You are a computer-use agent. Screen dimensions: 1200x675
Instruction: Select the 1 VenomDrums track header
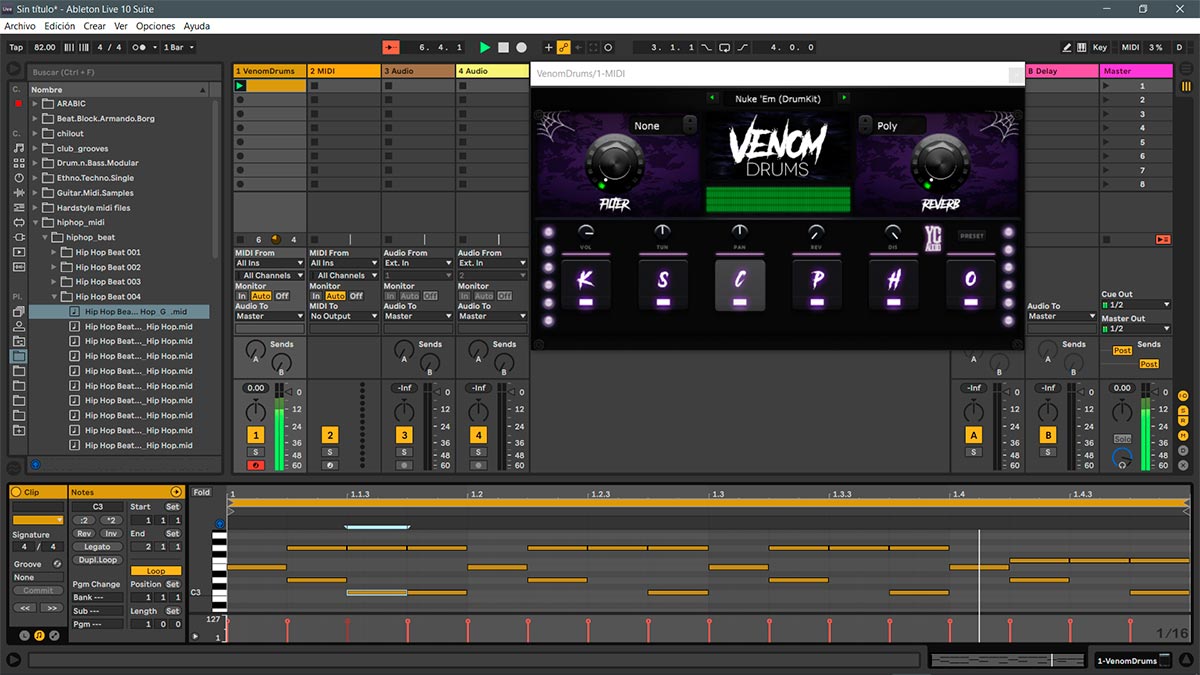click(x=269, y=71)
